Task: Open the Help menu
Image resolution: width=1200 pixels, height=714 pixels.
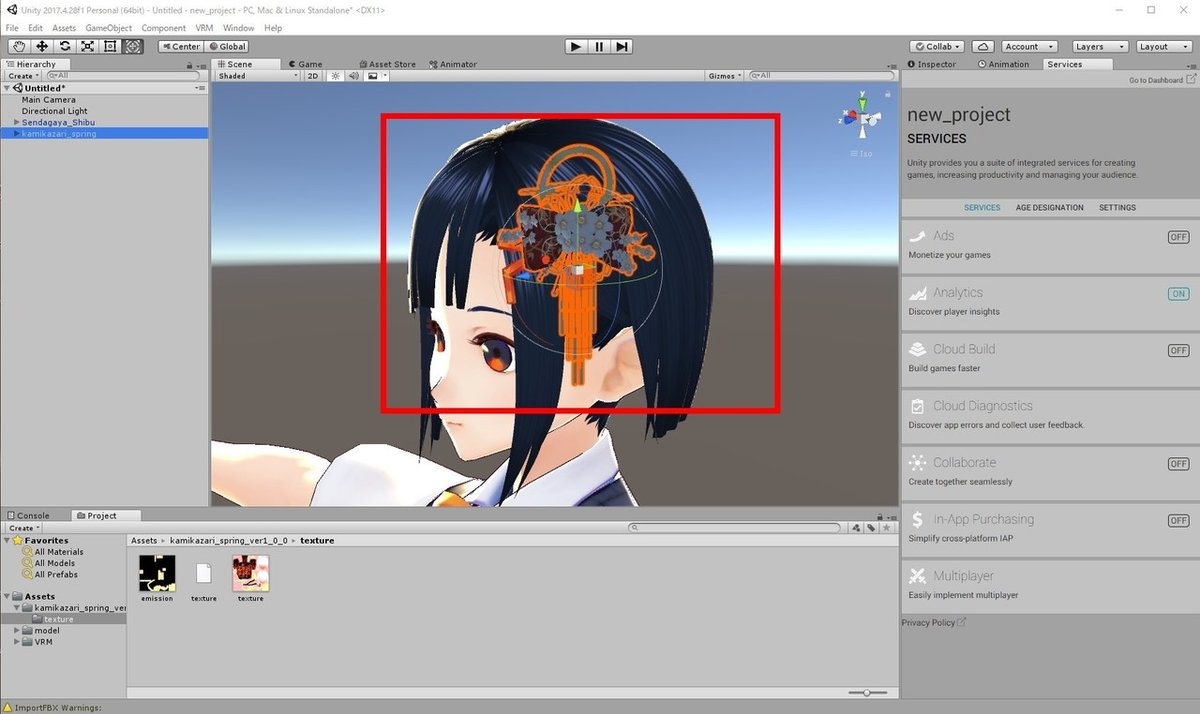Action: point(273,28)
